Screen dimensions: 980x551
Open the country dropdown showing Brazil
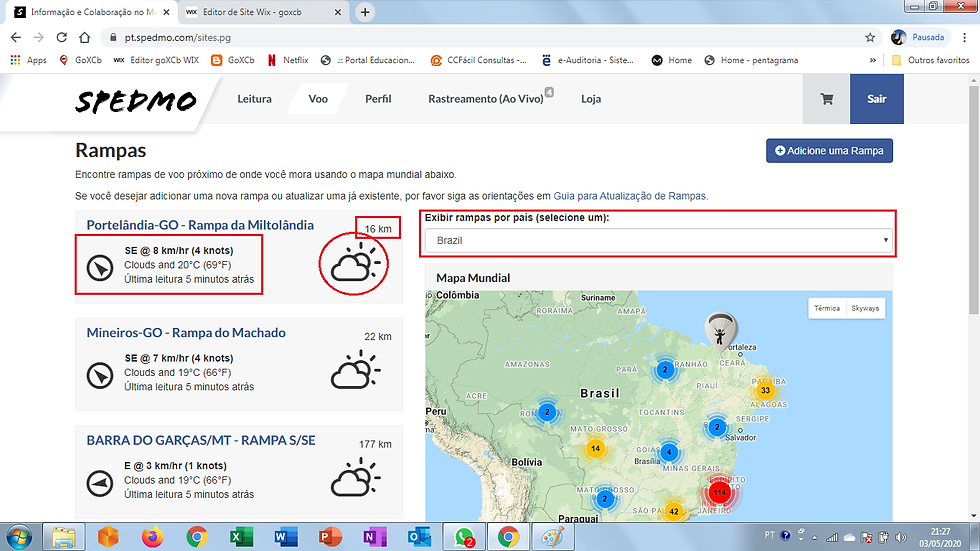tap(658, 241)
